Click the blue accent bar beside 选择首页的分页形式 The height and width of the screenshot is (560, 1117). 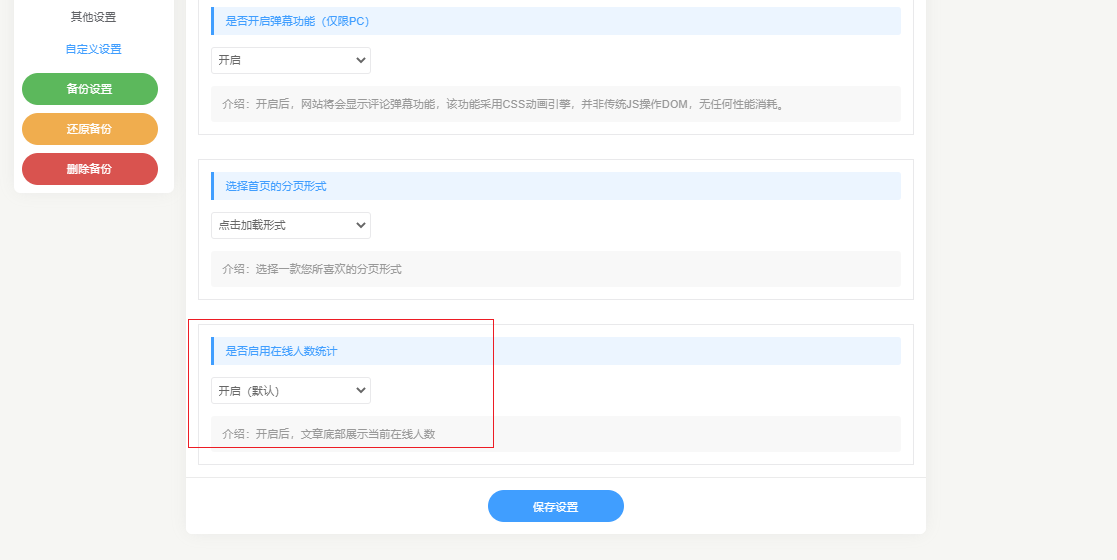212,186
